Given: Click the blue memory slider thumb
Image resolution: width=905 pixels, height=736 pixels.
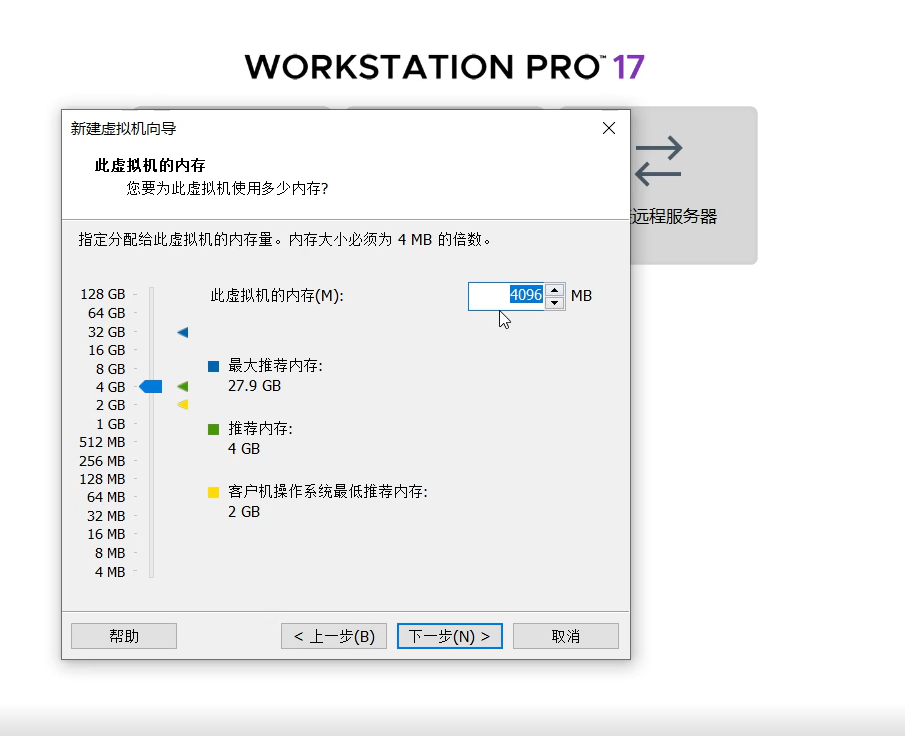Looking at the screenshot, I should [x=151, y=387].
